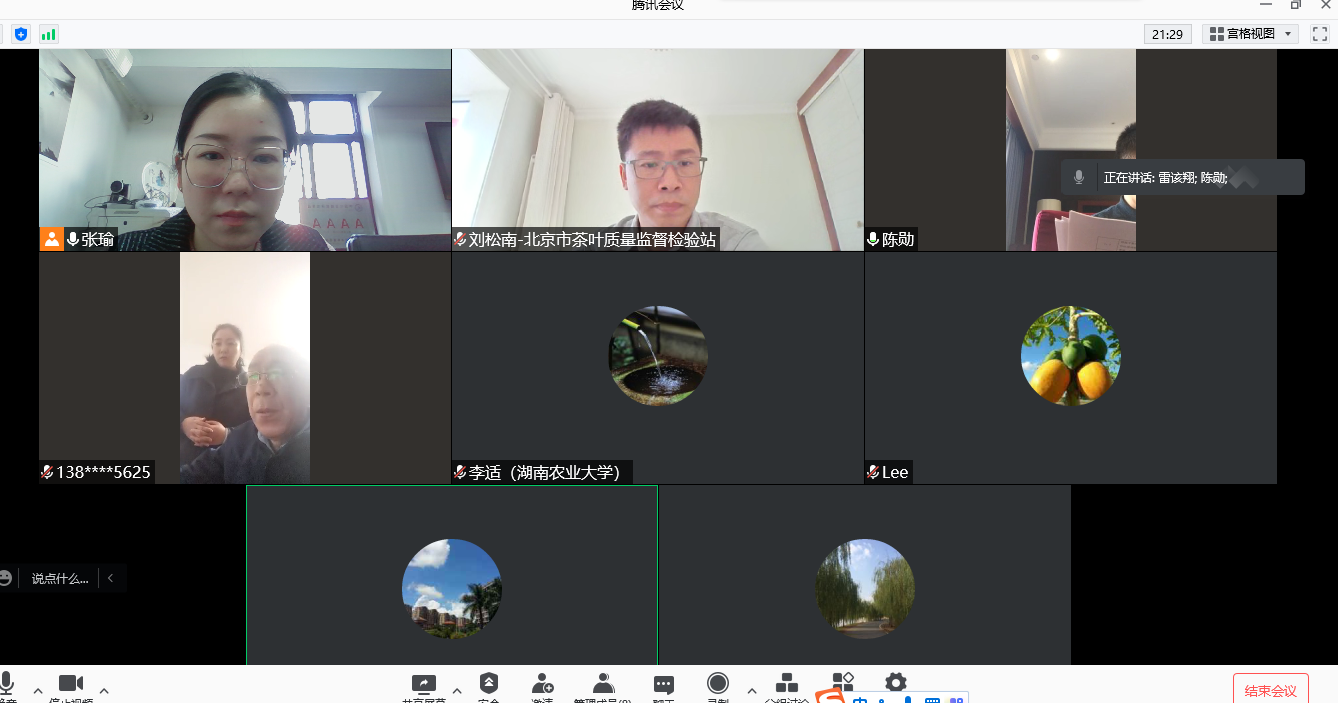The image size is (1338, 703).
Task: Open the share screen option
Action: 424,685
